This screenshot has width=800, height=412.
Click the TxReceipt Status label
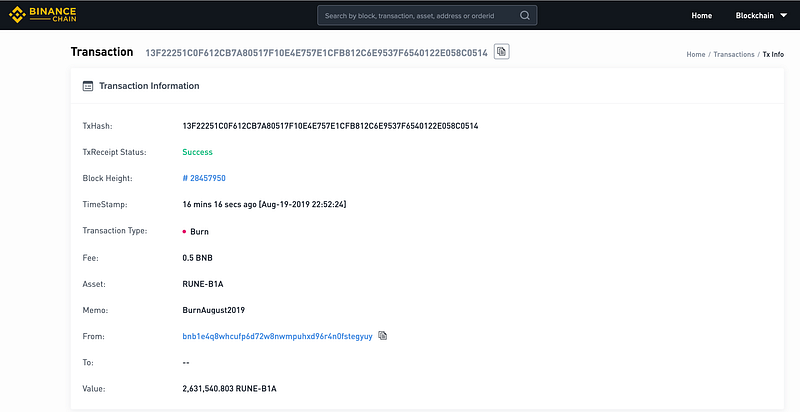point(114,152)
